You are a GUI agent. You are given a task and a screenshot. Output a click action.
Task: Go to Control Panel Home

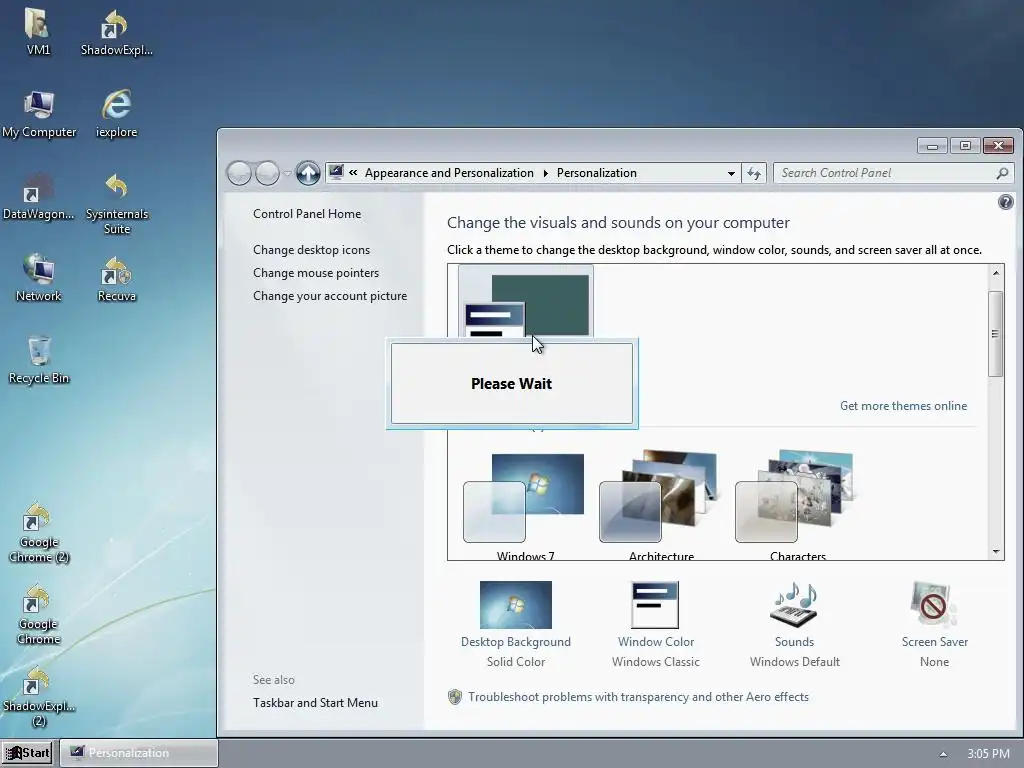click(307, 214)
